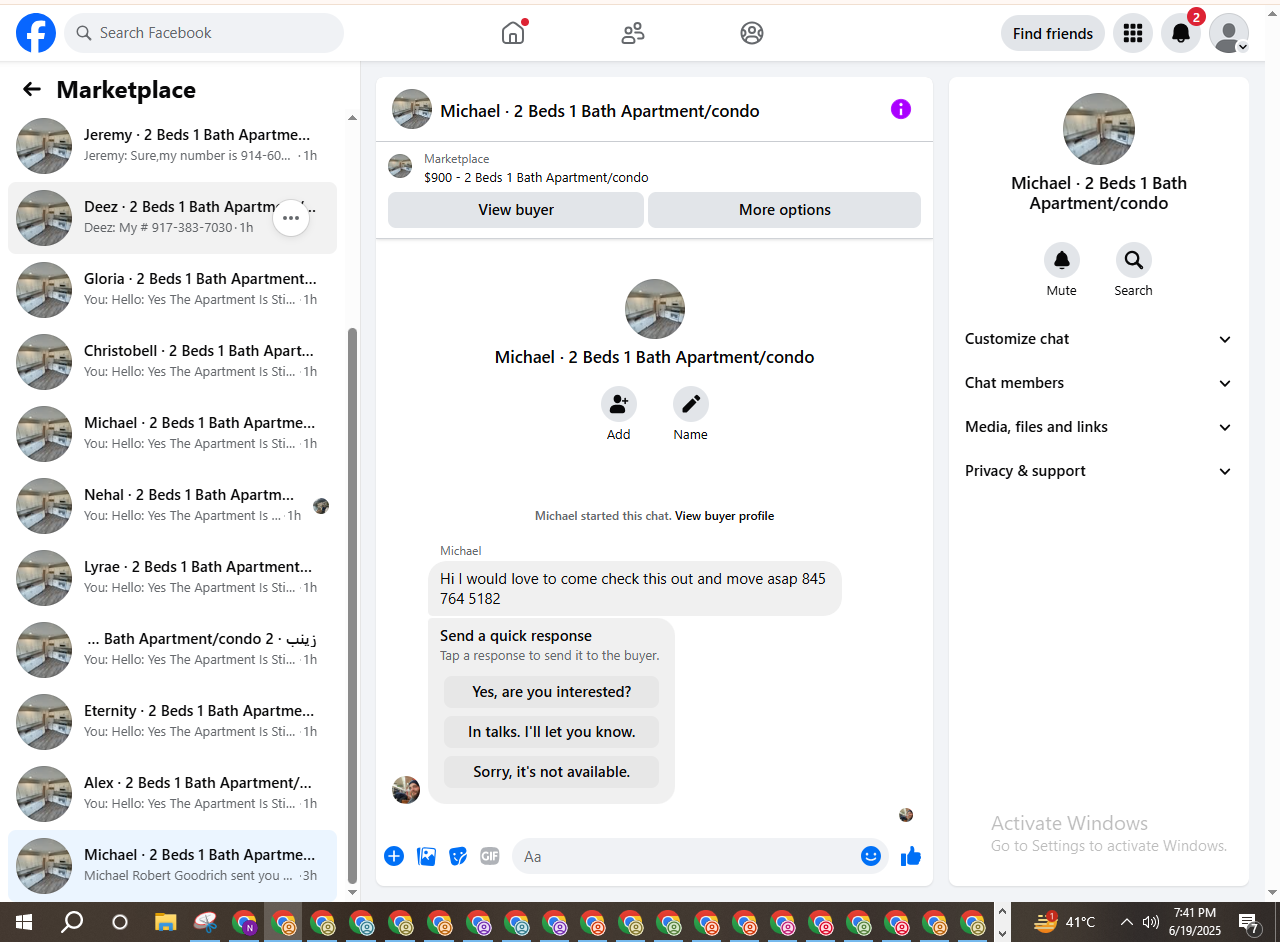This screenshot has height=942, width=1280.
Task: Expand Chat members section
Action: pyautogui.click(x=1099, y=383)
